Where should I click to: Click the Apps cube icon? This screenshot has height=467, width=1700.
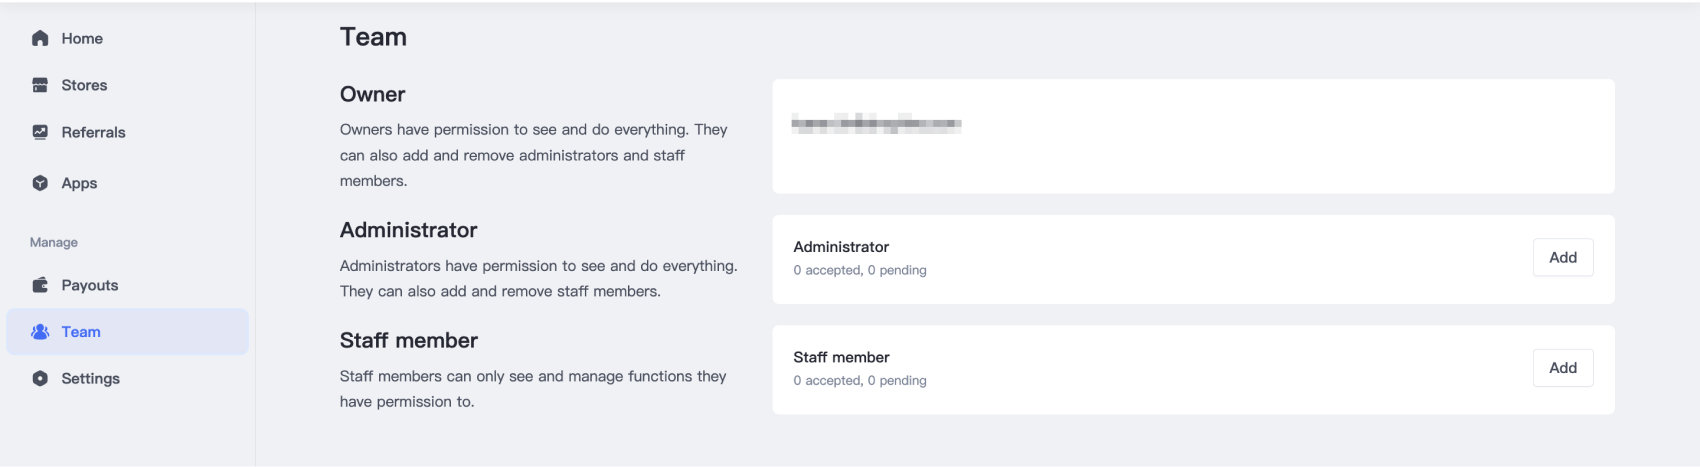coord(40,183)
